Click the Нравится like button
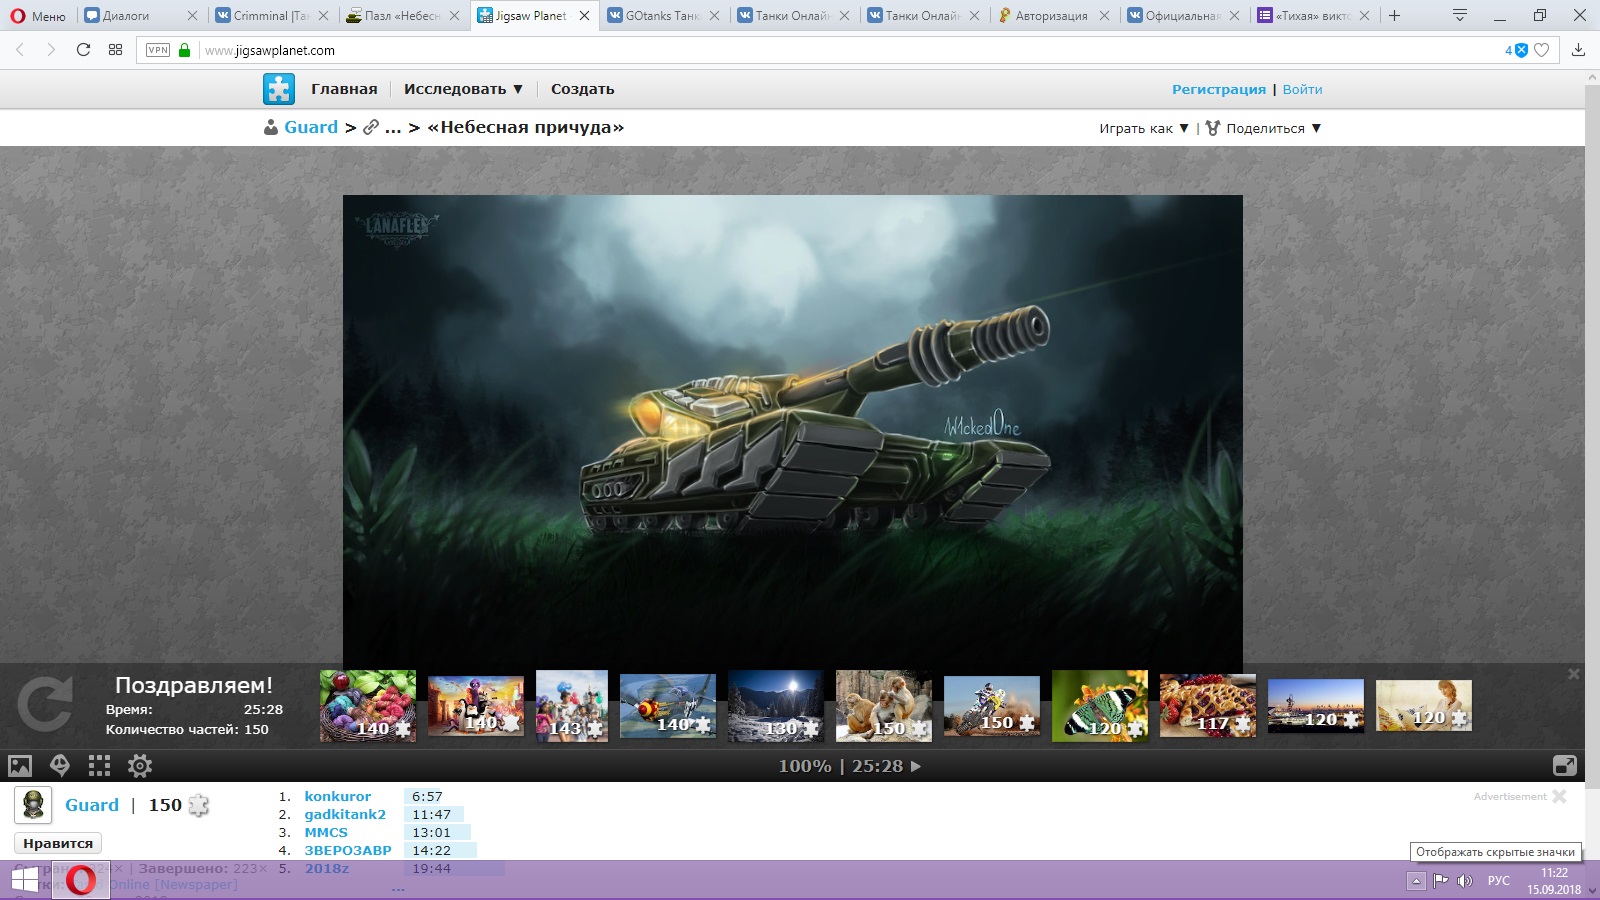Image resolution: width=1600 pixels, height=900 pixels. coord(58,843)
